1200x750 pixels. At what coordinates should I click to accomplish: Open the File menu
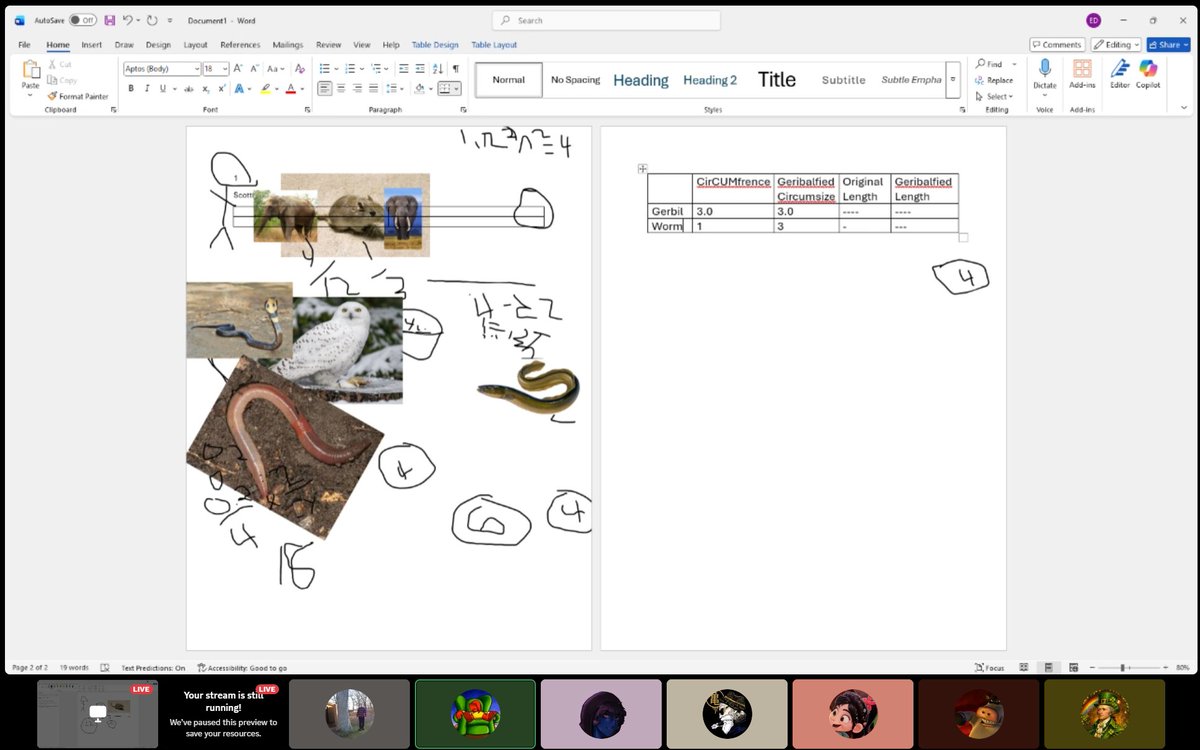tap(24, 45)
